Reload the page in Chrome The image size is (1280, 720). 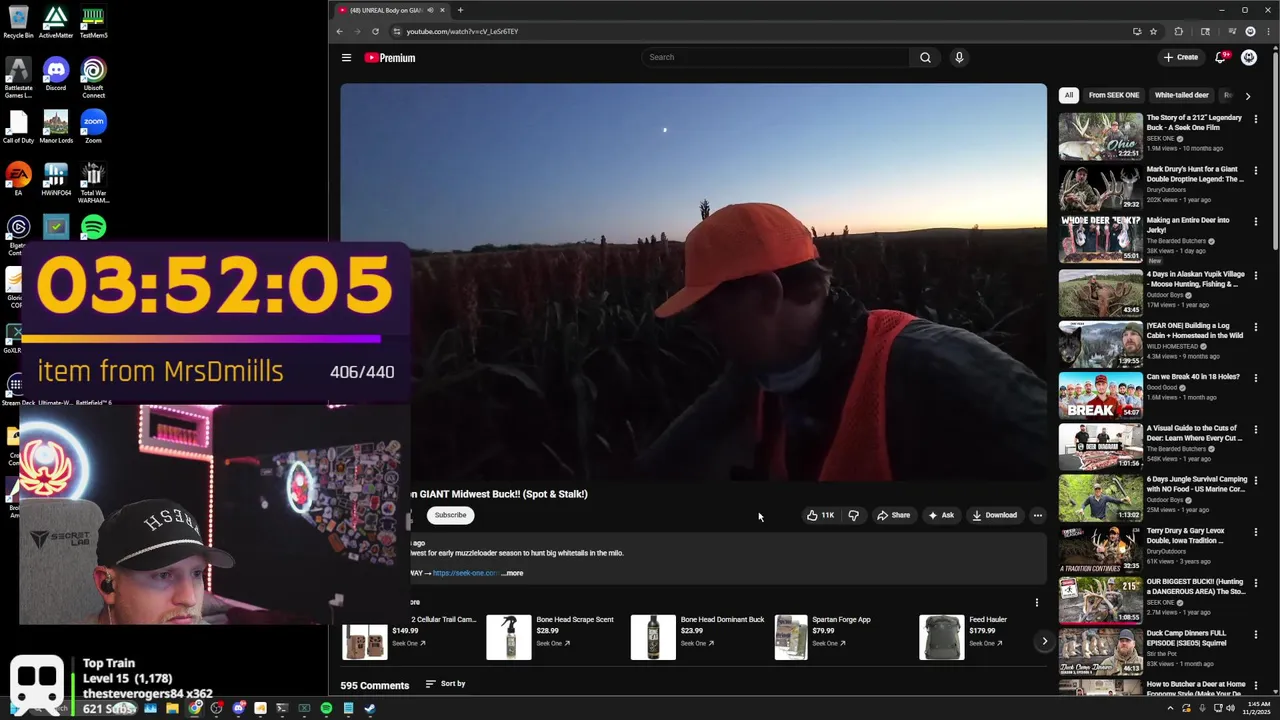tap(375, 31)
